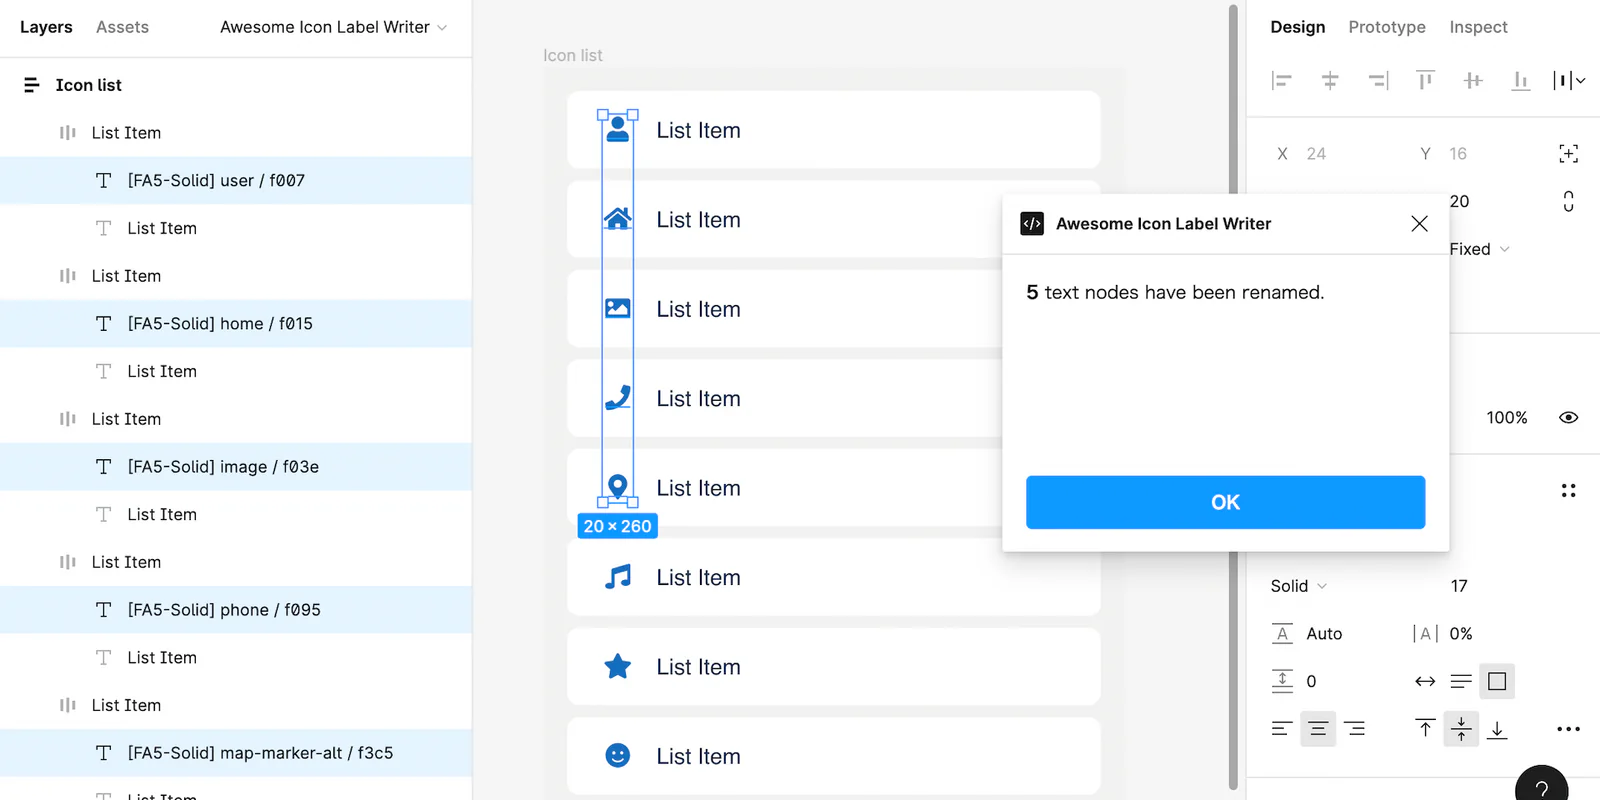
Task: Align vertical centers icon
Action: (x=1473, y=80)
